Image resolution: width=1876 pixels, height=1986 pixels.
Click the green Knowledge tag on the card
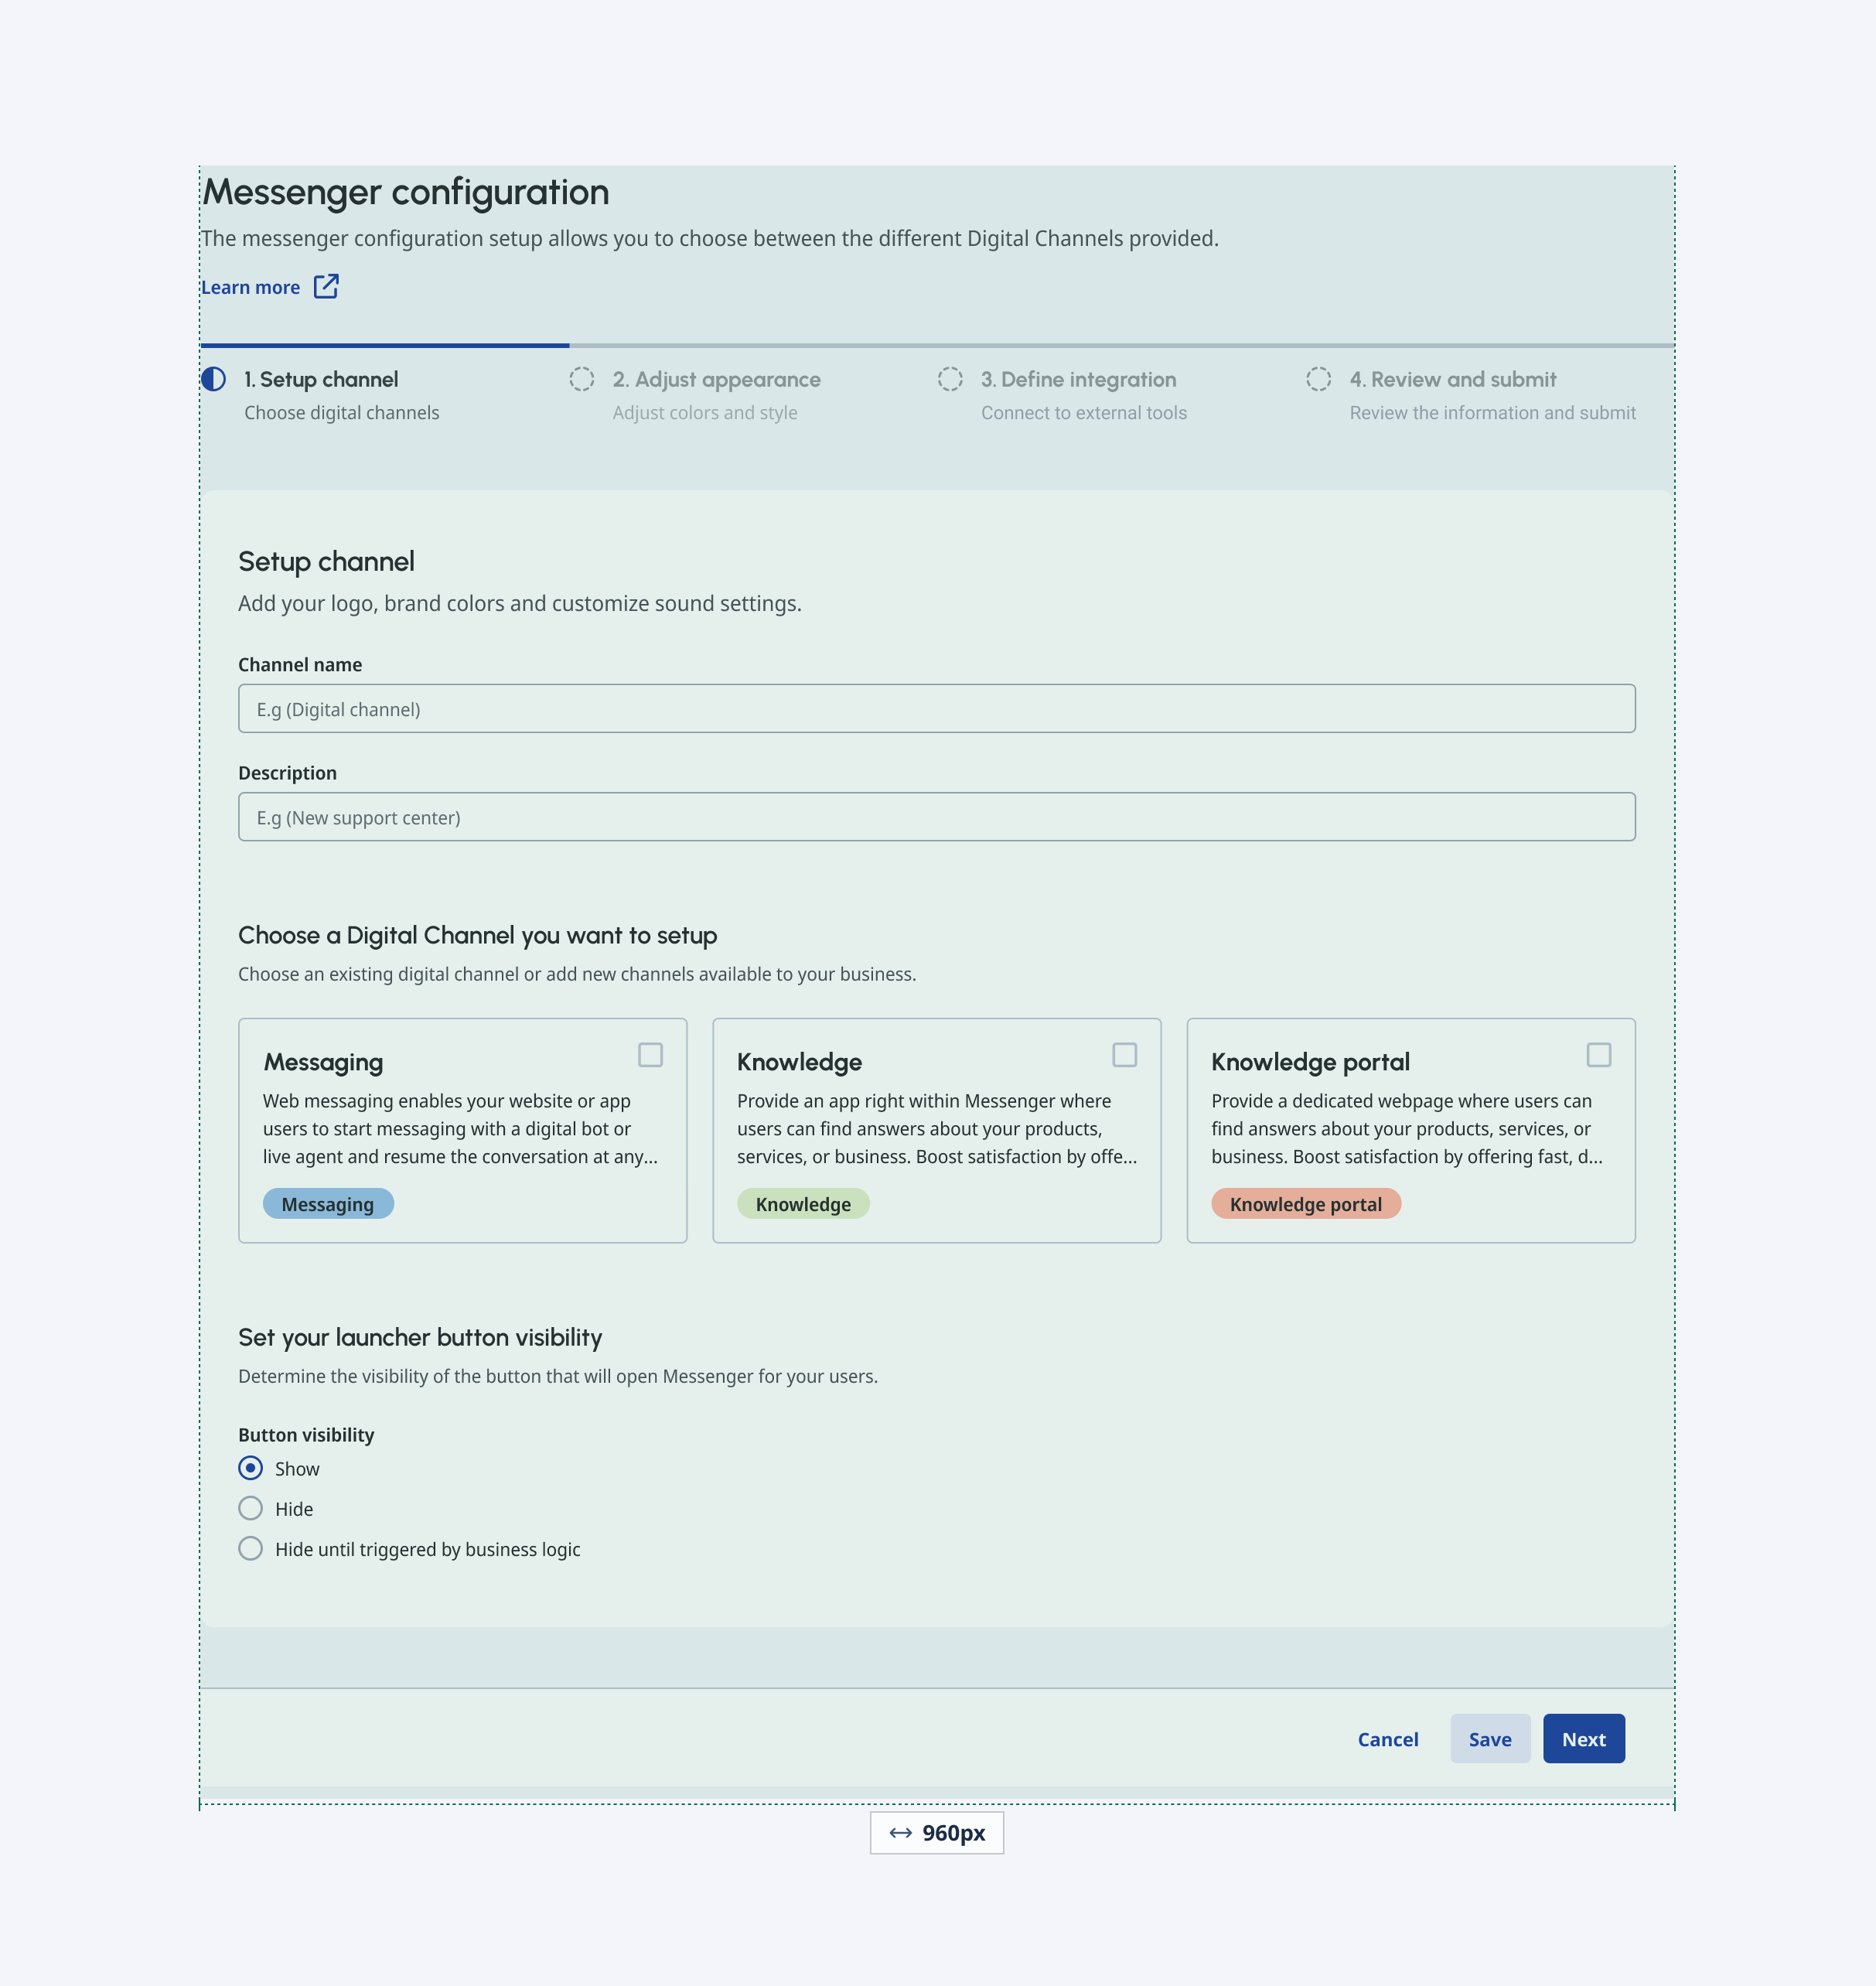tap(803, 1203)
